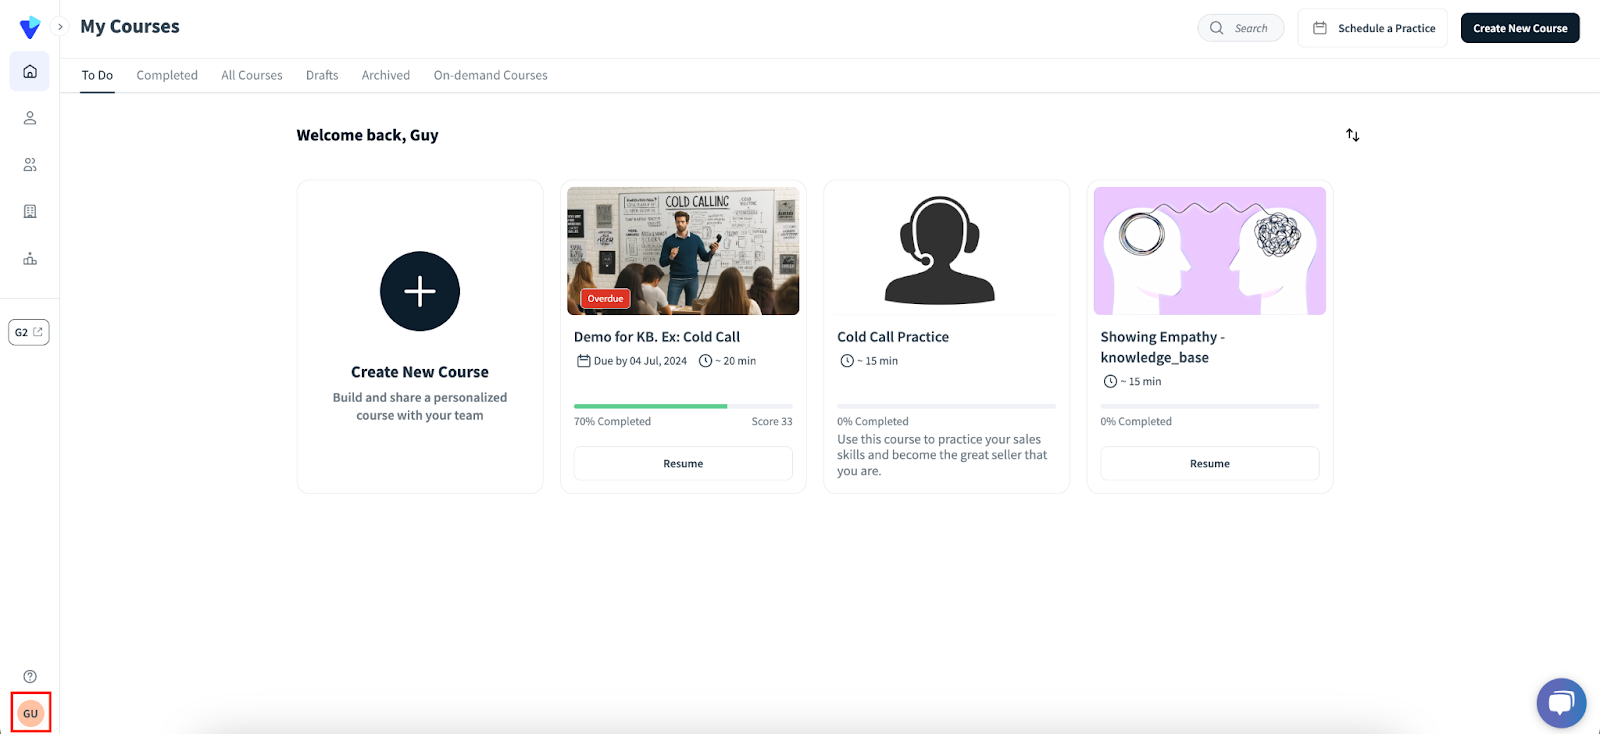Click the Schedule a Practice button
The height and width of the screenshot is (734, 1600).
(1373, 28)
